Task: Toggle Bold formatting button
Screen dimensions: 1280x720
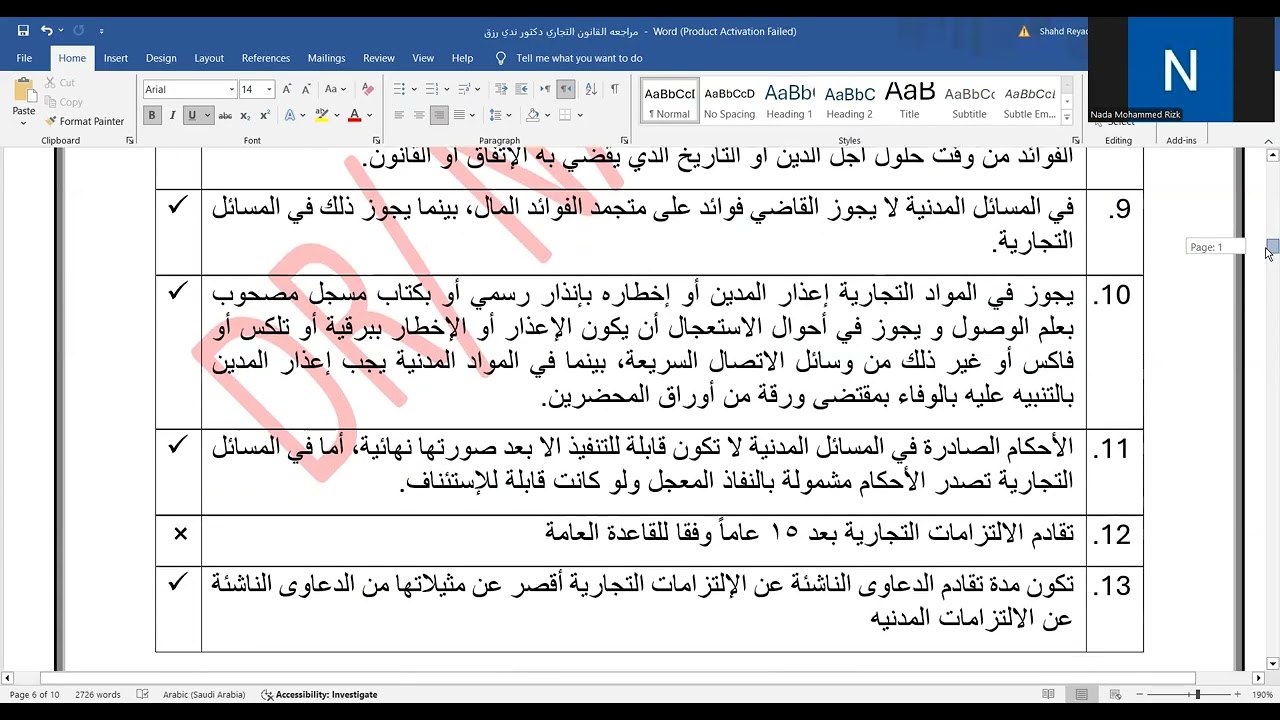Action: click(x=152, y=115)
